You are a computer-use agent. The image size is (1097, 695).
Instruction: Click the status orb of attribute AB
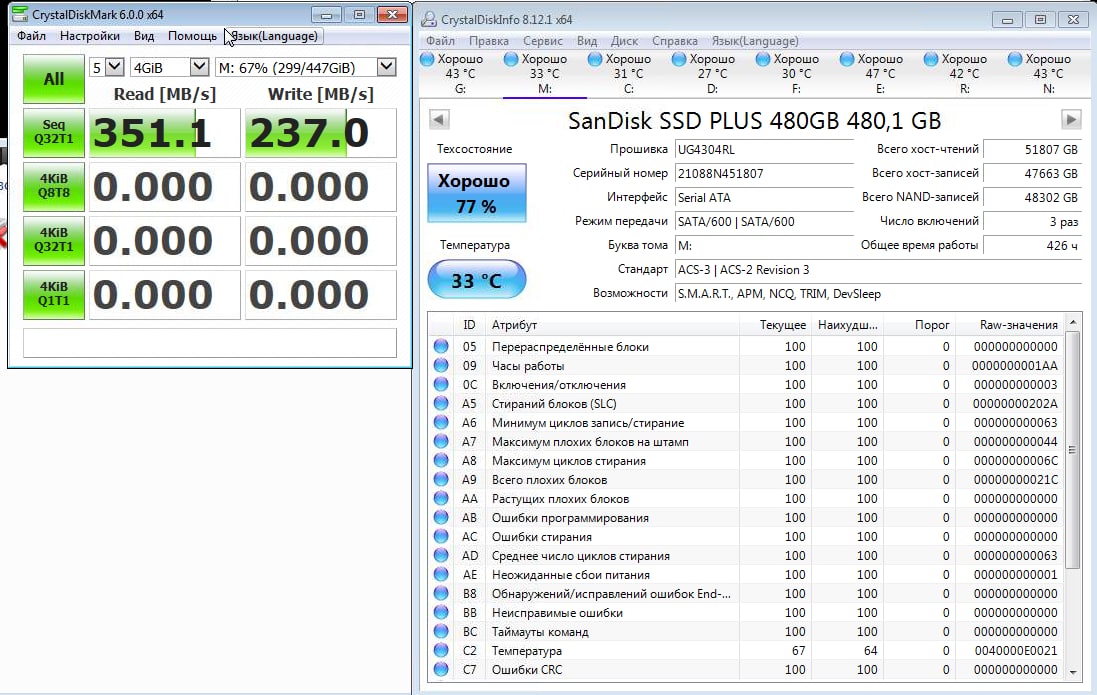[x=441, y=517]
